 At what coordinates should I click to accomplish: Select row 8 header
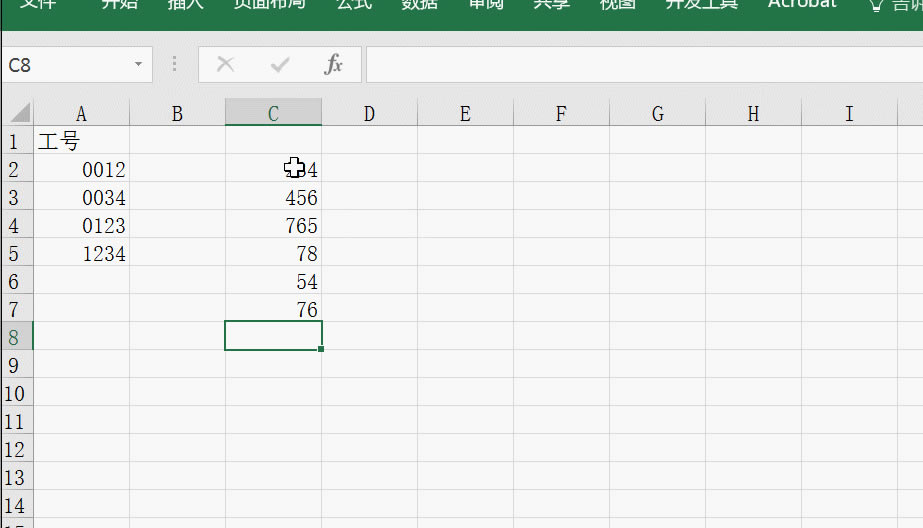(17, 337)
